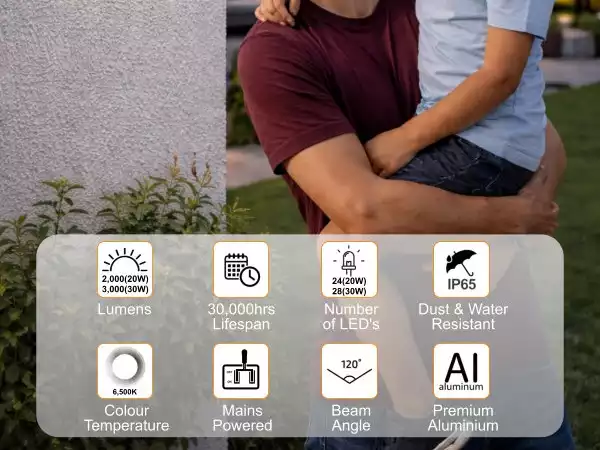Select the 30,000hrs calendar clock icon

[241, 269]
